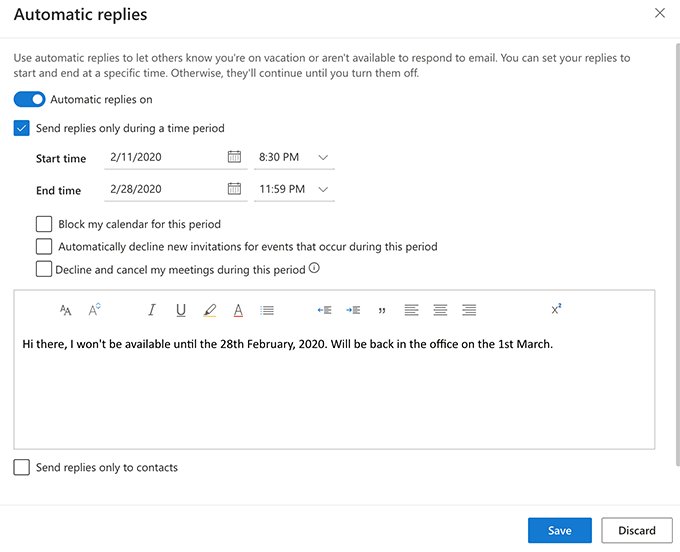Enable Send replies only to contacts
Viewport: 680px width, 552px height.
(22, 467)
